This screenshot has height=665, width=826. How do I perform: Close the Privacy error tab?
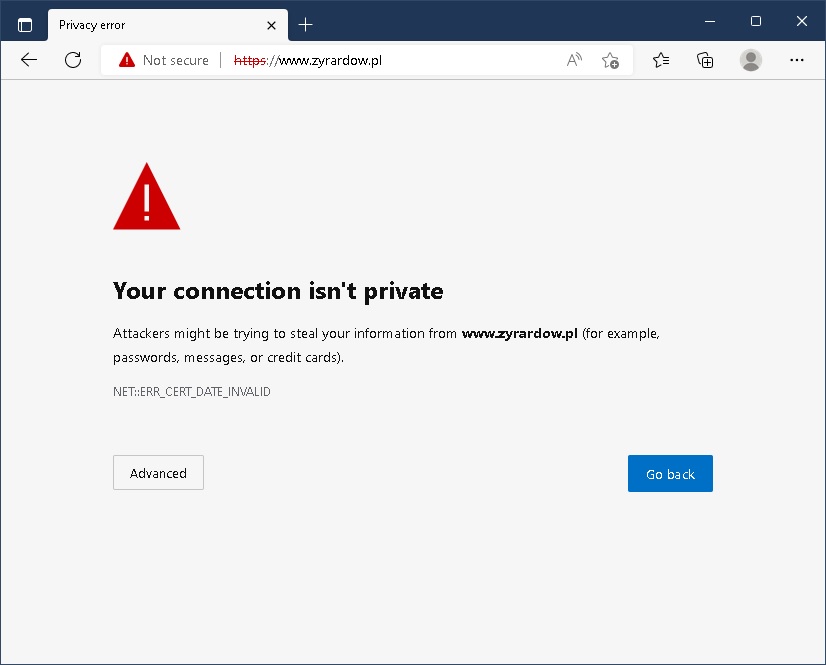point(271,25)
